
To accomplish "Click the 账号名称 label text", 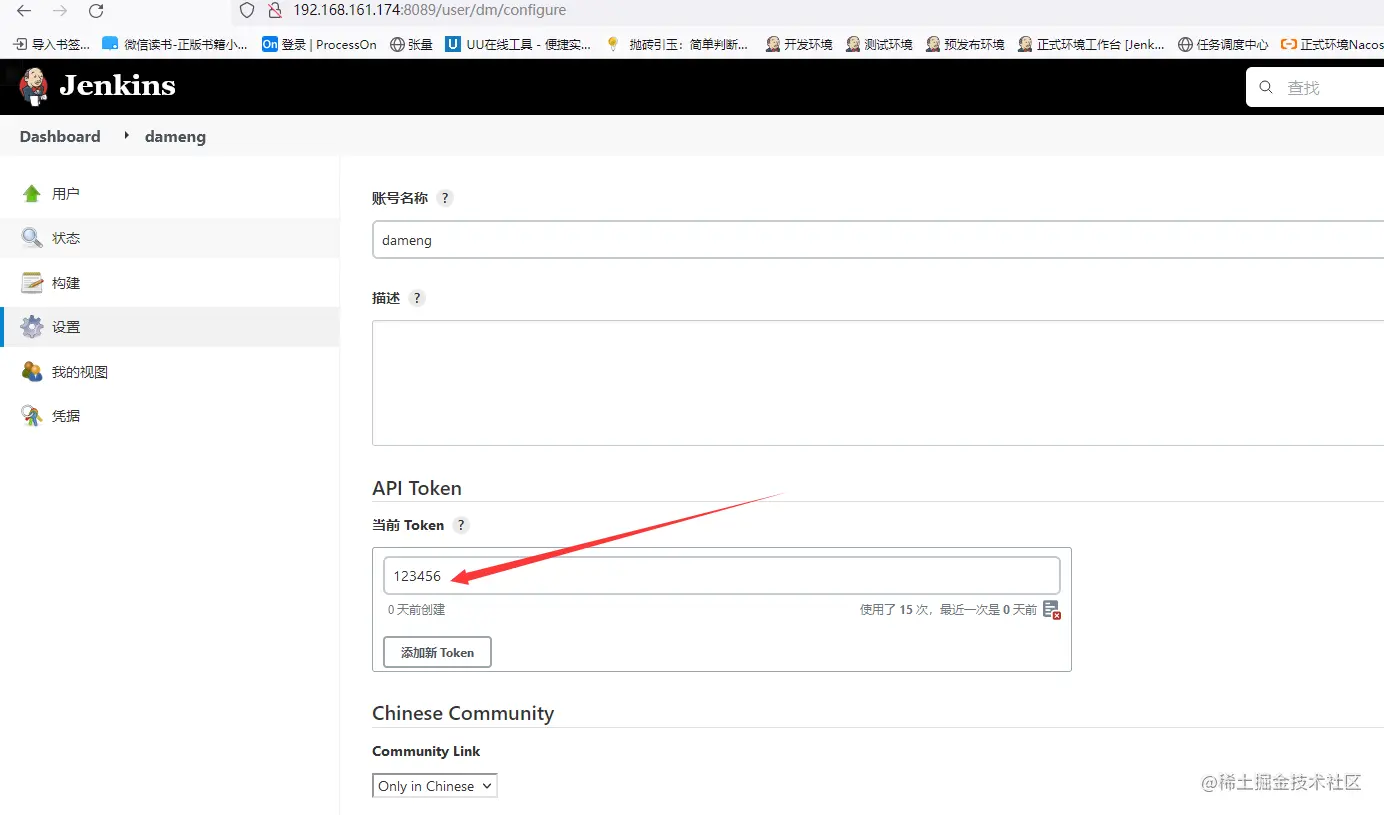I will coord(400,198).
